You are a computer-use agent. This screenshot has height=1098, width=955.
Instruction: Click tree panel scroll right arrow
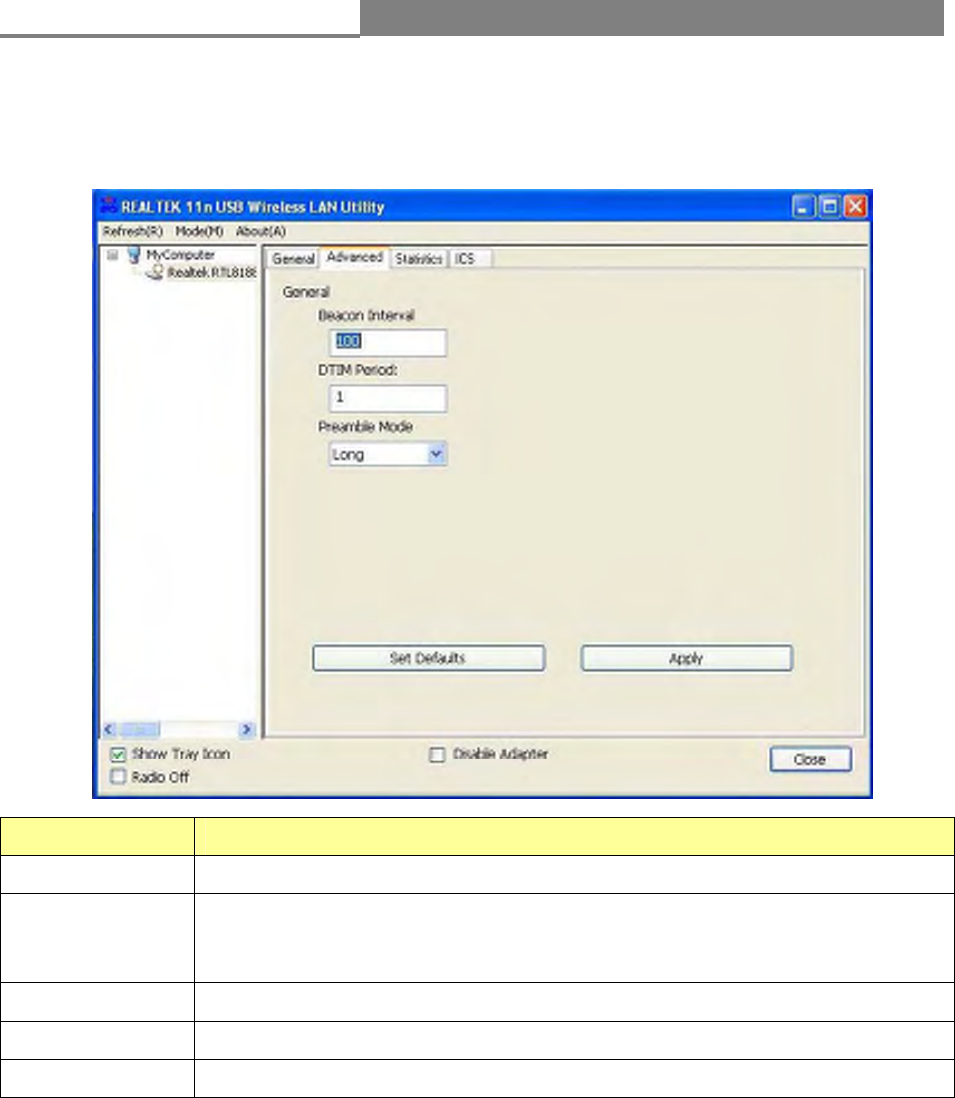click(x=246, y=729)
